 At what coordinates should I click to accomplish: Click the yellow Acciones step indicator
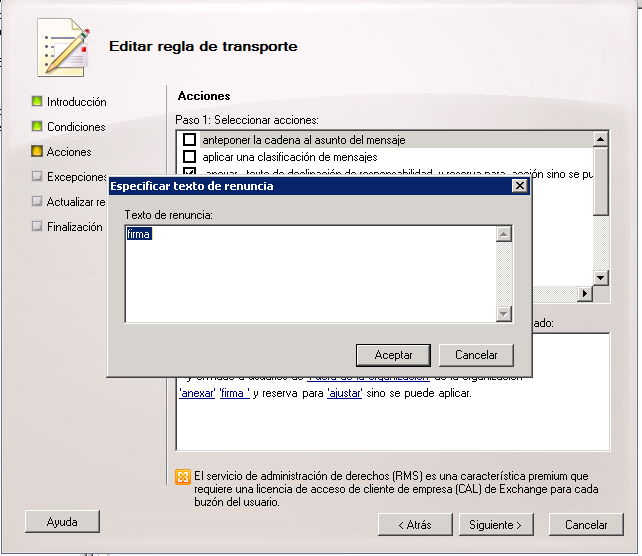(x=37, y=152)
